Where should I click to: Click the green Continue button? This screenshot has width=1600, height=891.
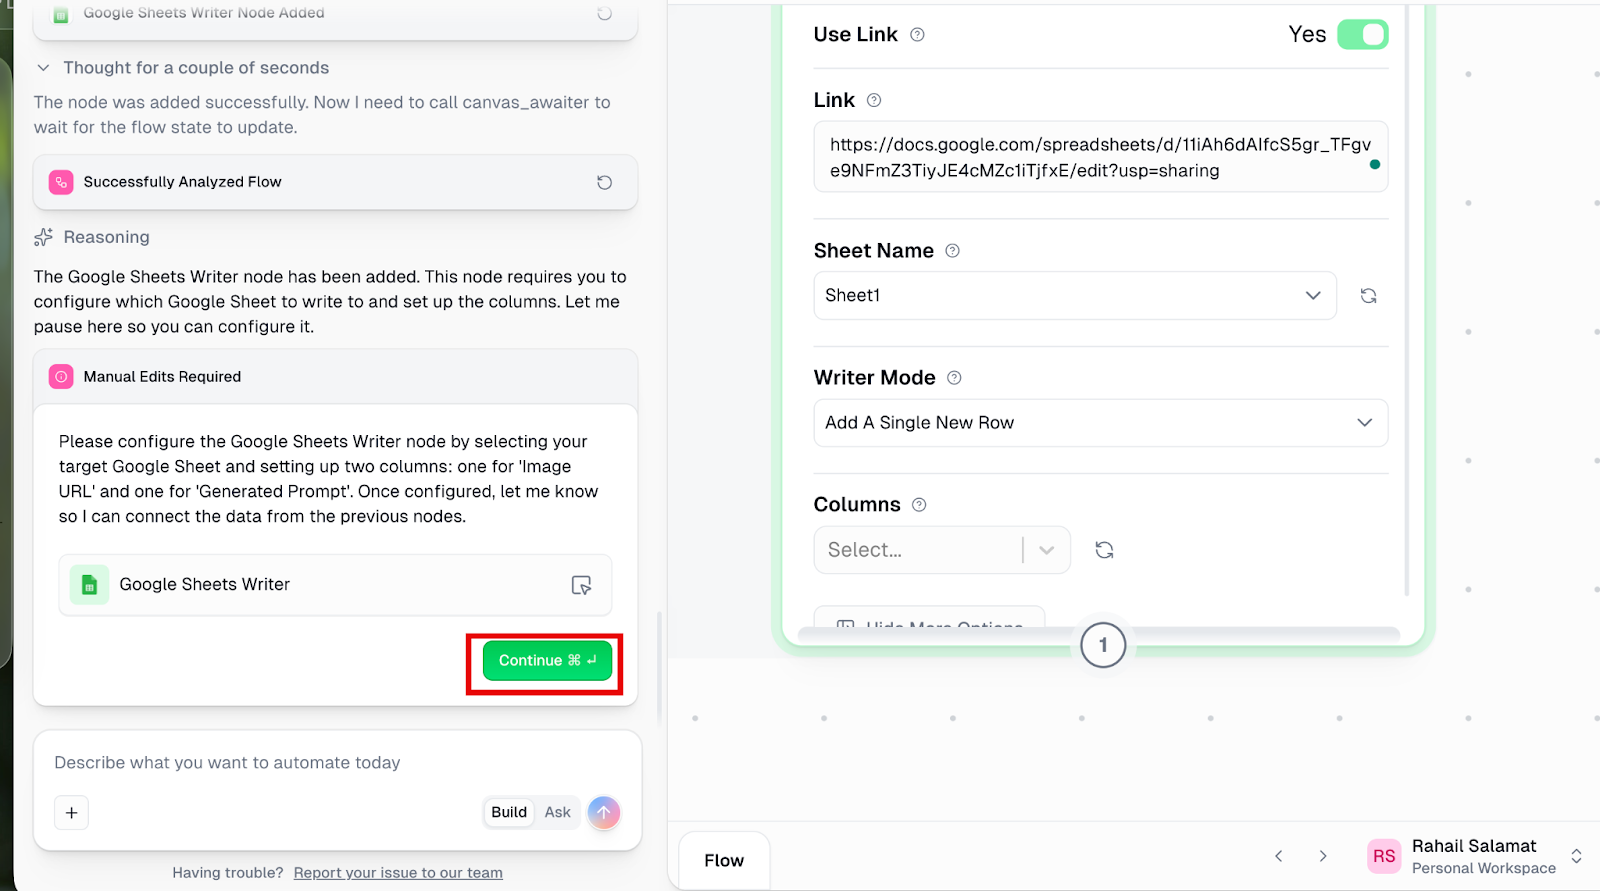pos(547,661)
